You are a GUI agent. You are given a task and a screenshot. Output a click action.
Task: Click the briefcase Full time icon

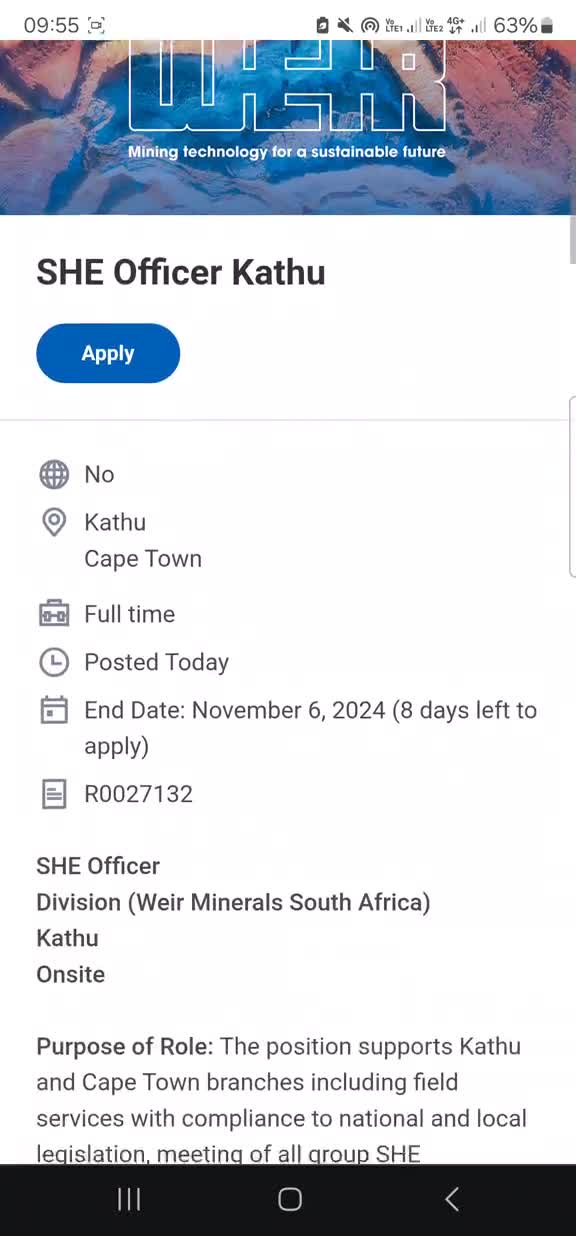(54, 614)
